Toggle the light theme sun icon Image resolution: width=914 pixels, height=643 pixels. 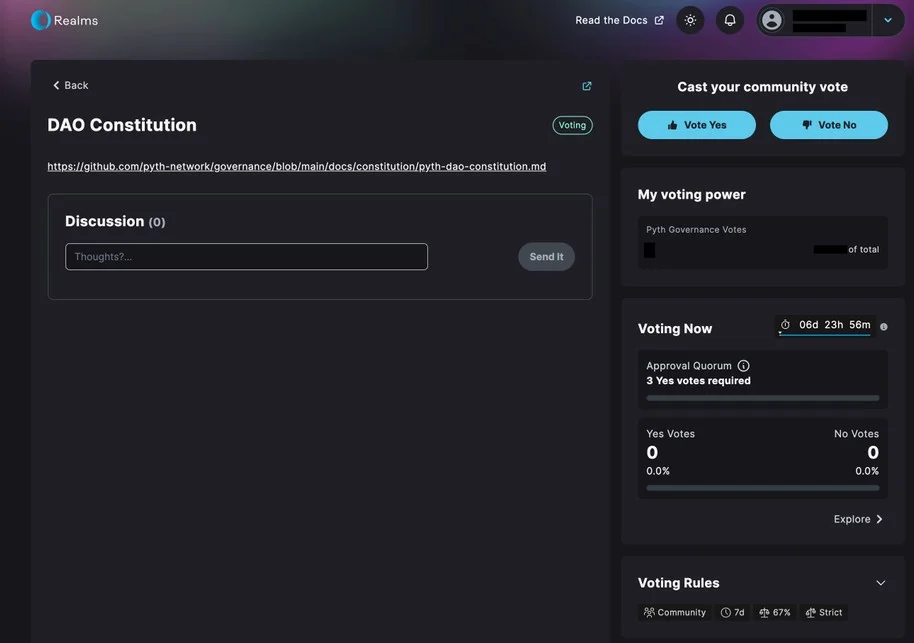pos(690,20)
